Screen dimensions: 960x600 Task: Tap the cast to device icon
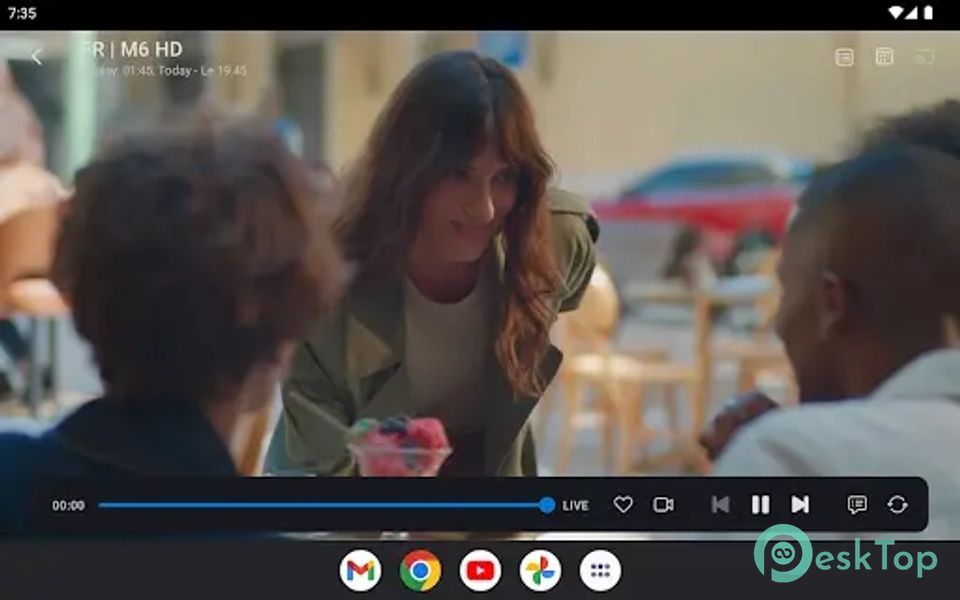pyautogui.click(x=924, y=58)
